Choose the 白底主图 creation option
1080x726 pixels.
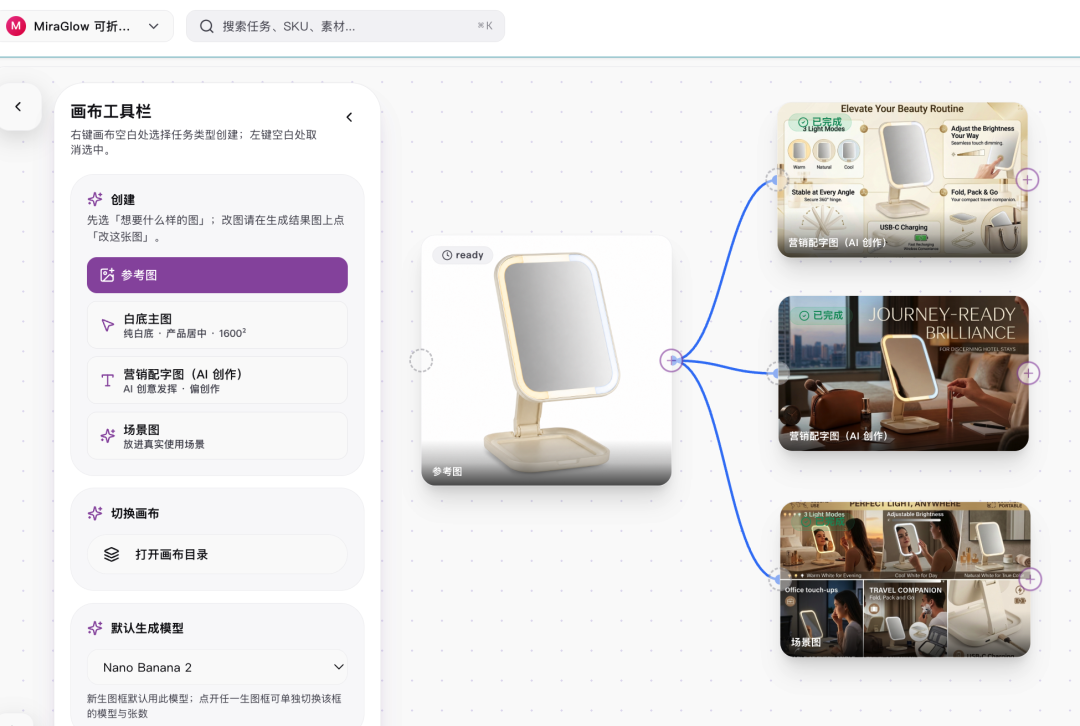point(217,325)
